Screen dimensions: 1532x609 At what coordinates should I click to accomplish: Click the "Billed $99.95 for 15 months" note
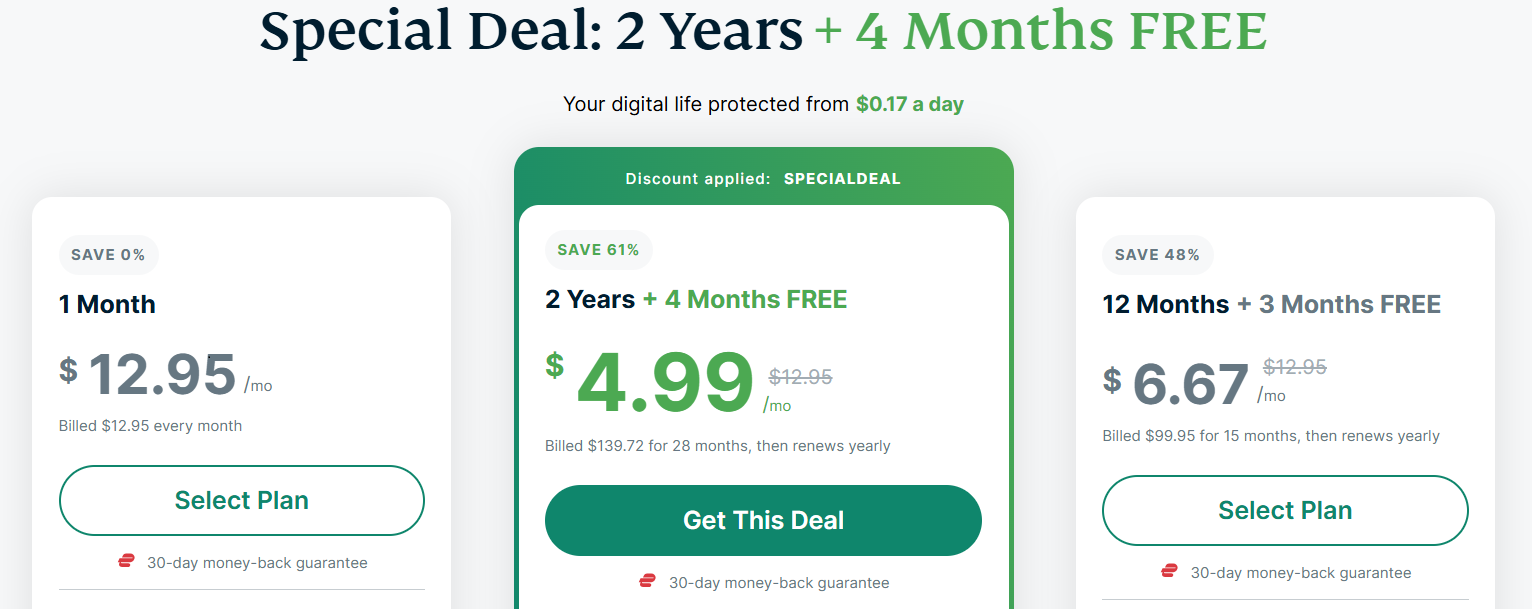point(1270,436)
